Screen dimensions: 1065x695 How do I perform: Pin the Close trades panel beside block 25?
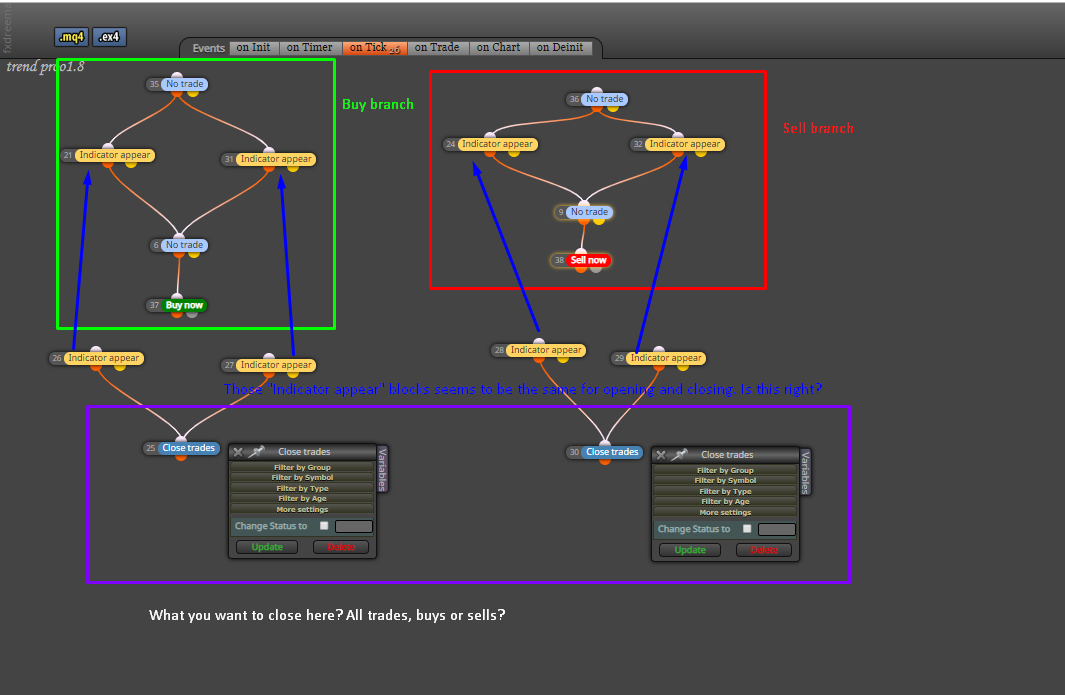pyautogui.click(x=257, y=452)
